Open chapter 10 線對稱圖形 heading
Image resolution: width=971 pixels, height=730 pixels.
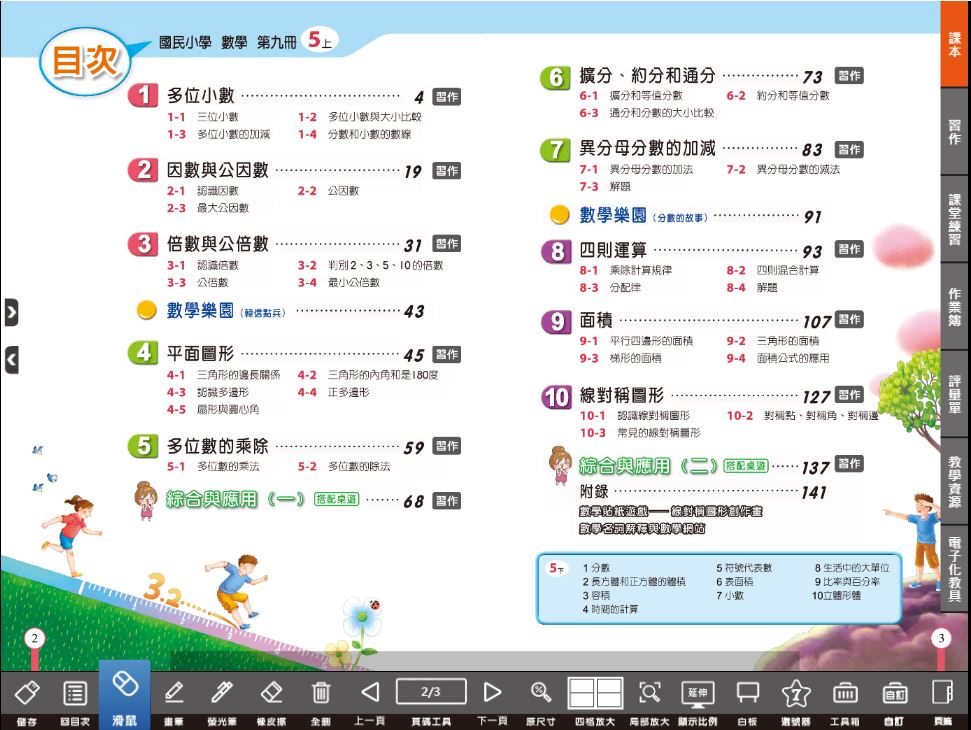click(x=622, y=395)
